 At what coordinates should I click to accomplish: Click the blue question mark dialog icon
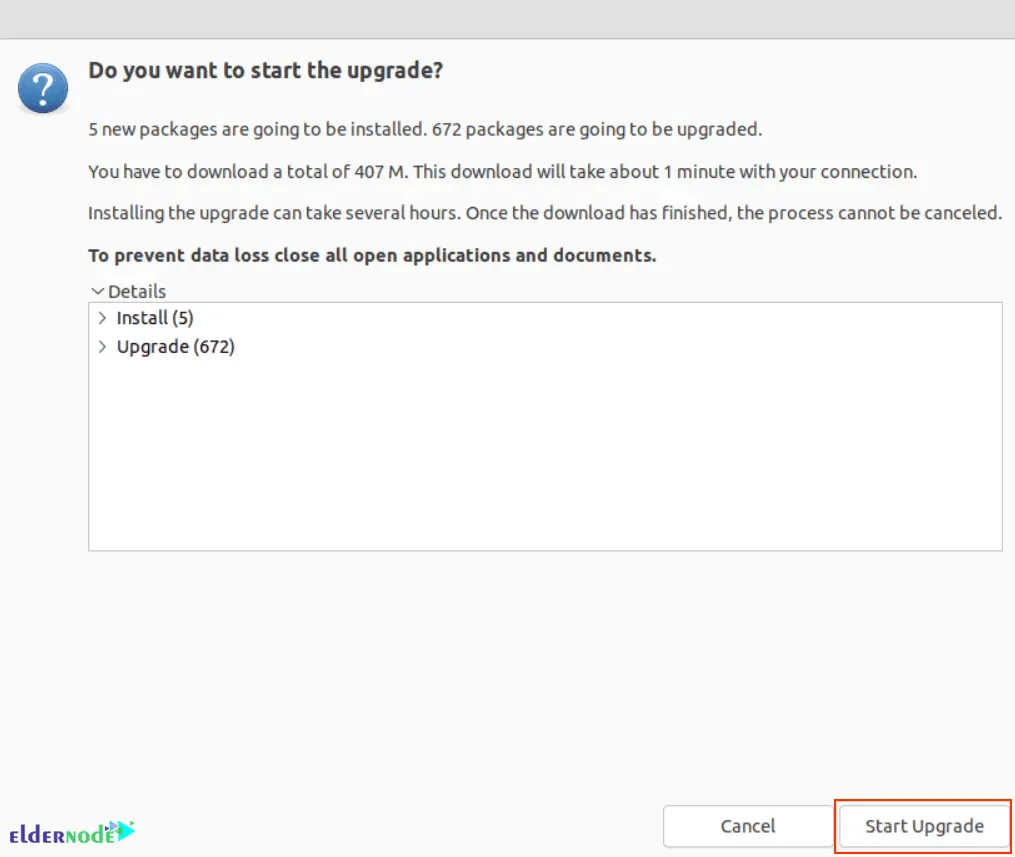[x=43, y=88]
